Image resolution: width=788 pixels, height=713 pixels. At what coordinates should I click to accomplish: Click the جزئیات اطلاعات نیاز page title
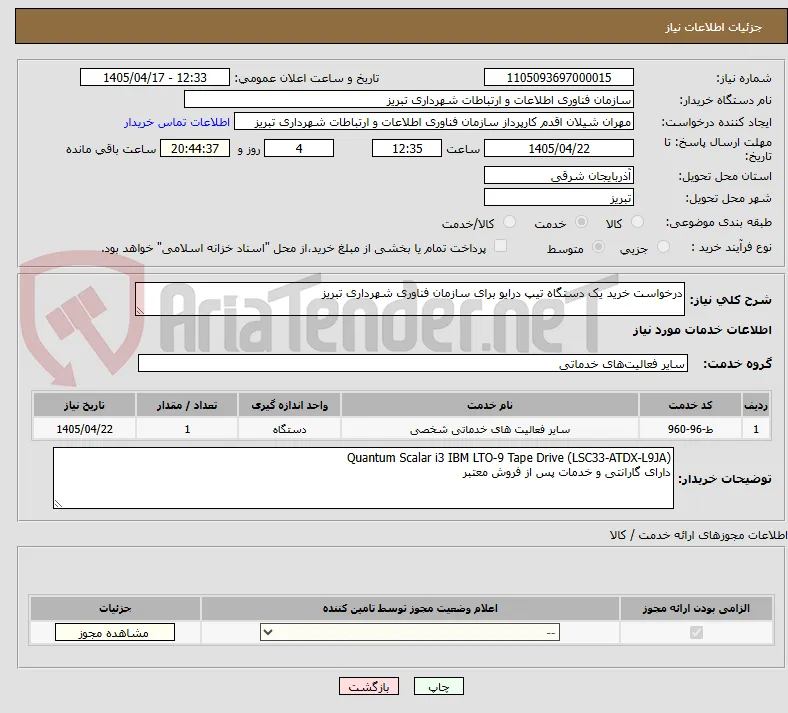tap(714, 27)
